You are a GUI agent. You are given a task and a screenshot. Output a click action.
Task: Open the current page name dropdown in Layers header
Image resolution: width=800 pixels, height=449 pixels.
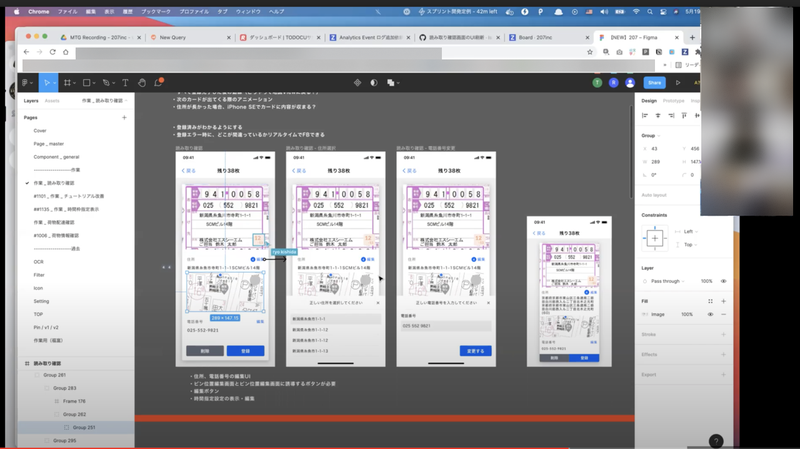[x=105, y=101]
